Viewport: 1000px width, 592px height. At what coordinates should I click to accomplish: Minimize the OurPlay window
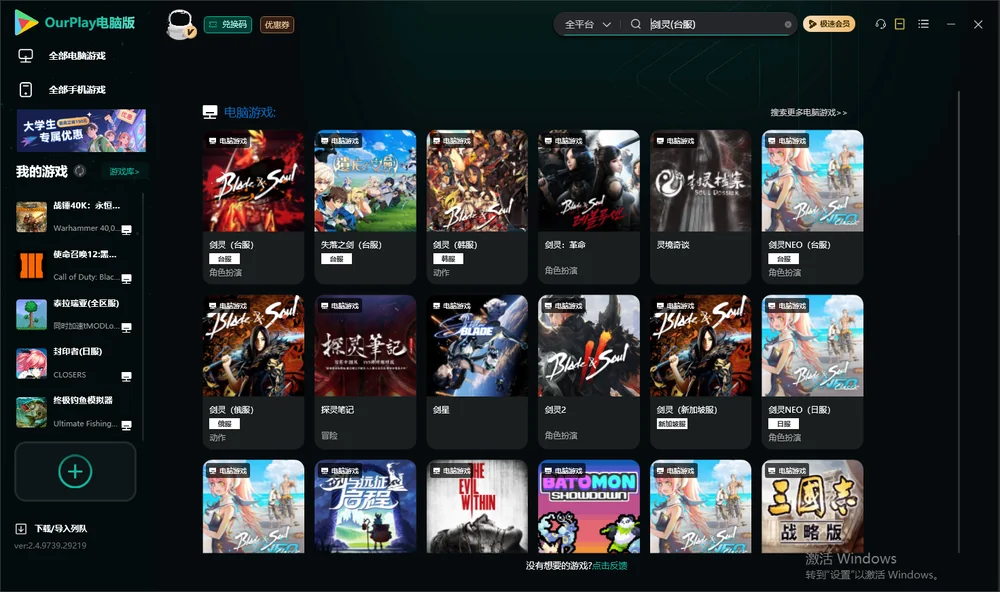(951, 24)
